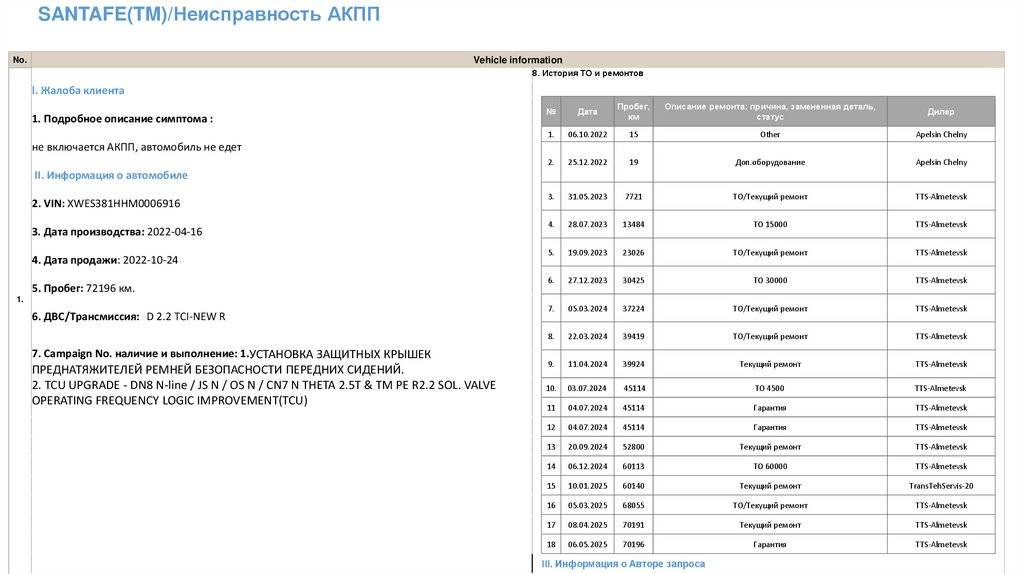
Task: Click mileage cell 52800
Action: coord(633,447)
